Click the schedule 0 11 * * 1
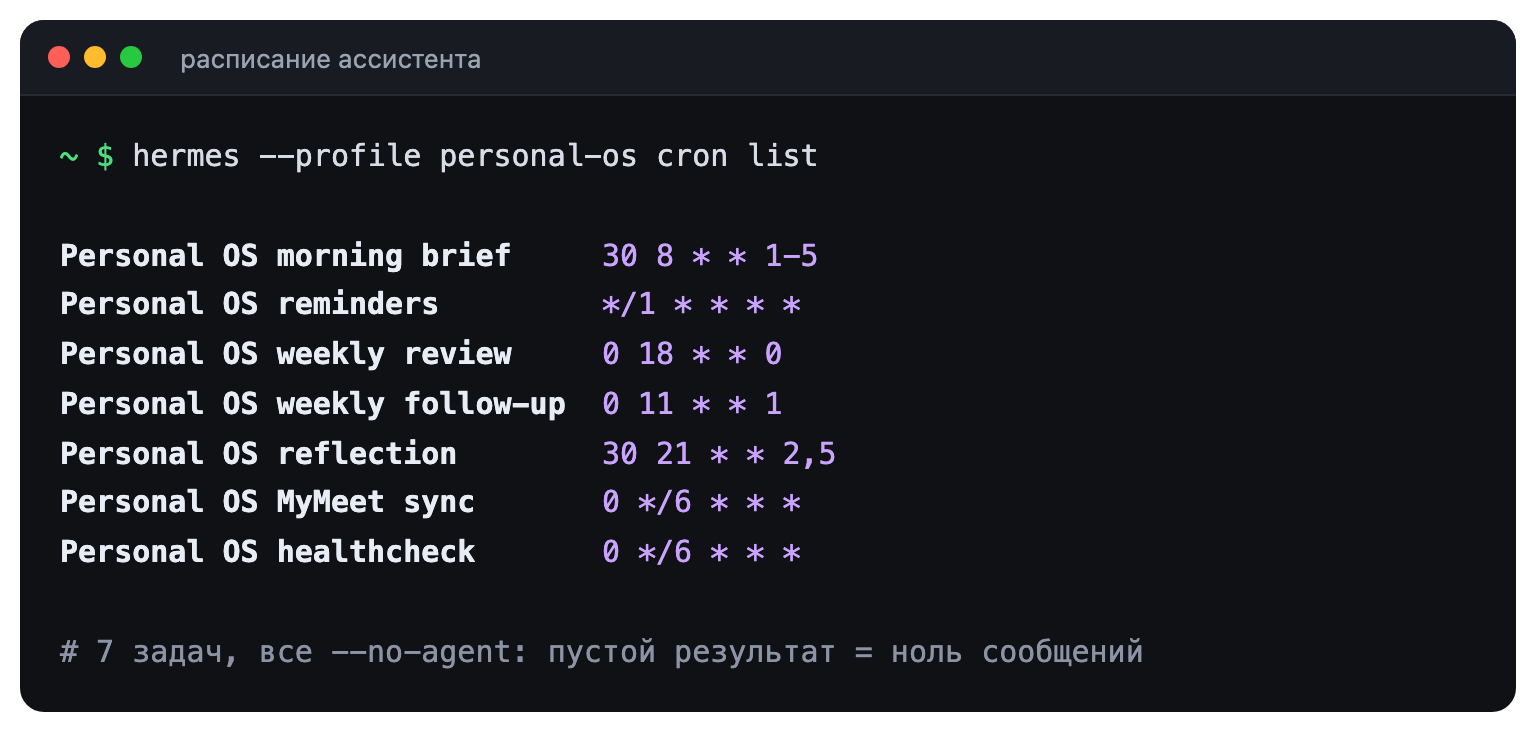This screenshot has height=734, width=1536. (x=692, y=404)
